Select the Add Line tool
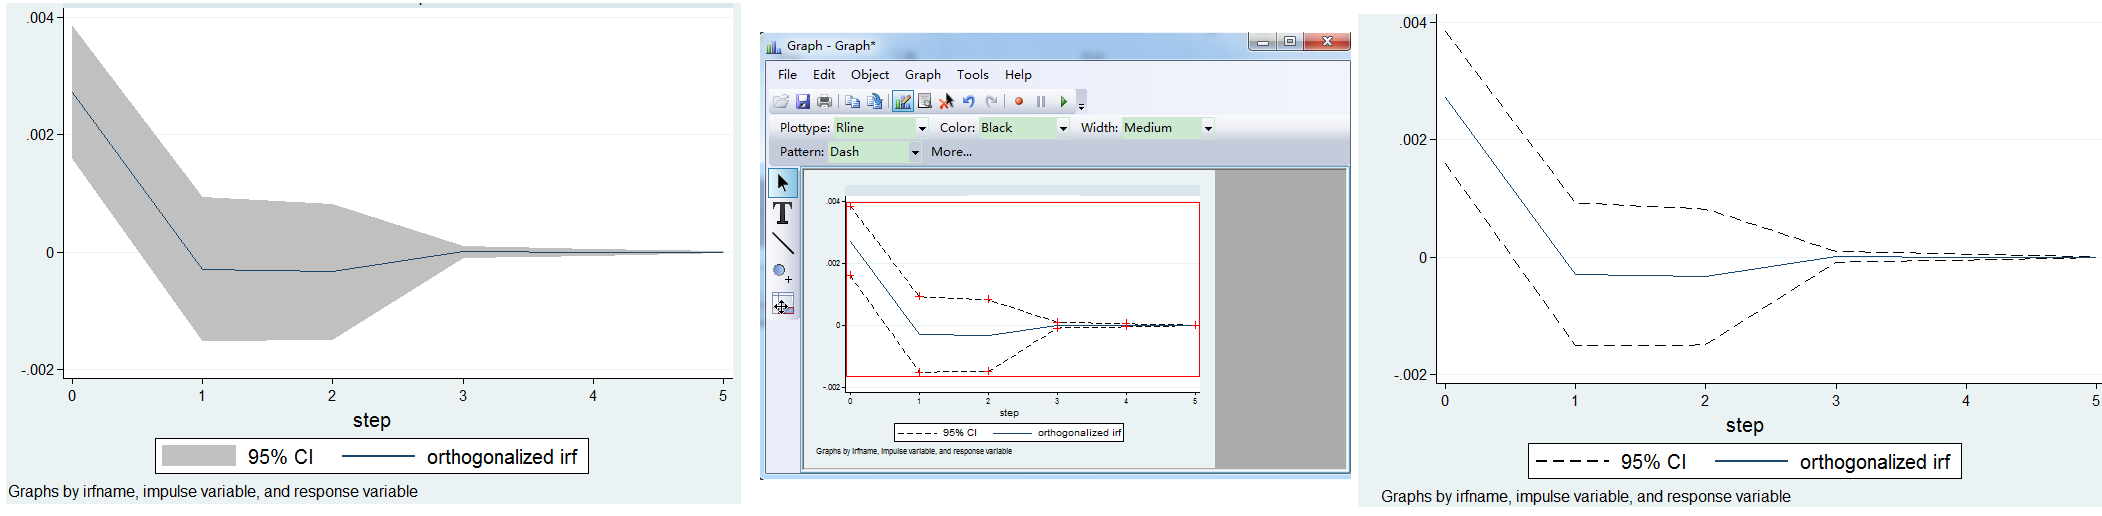Viewport: 2102px width, 516px height. (x=782, y=243)
